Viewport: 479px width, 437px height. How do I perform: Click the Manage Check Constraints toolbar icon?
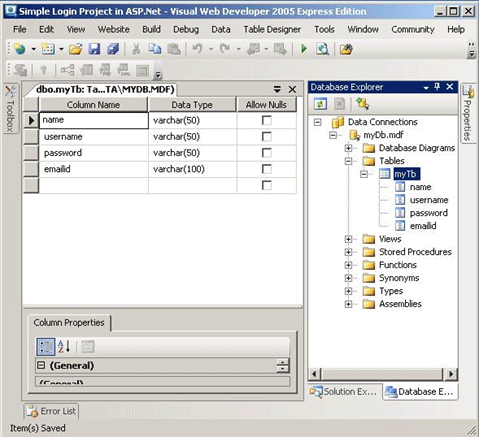pyautogui.click(x=142, y=70)
